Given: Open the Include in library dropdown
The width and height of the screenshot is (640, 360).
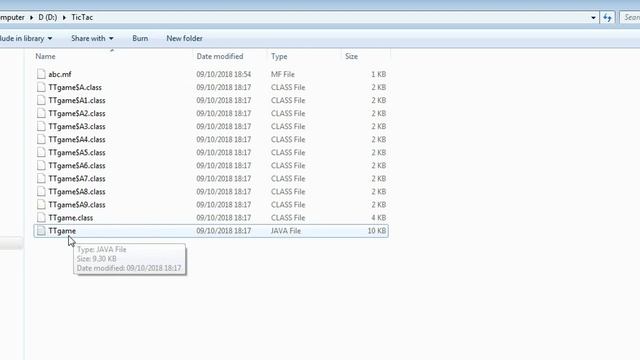Looking at the screenshot, I should 26,38.
